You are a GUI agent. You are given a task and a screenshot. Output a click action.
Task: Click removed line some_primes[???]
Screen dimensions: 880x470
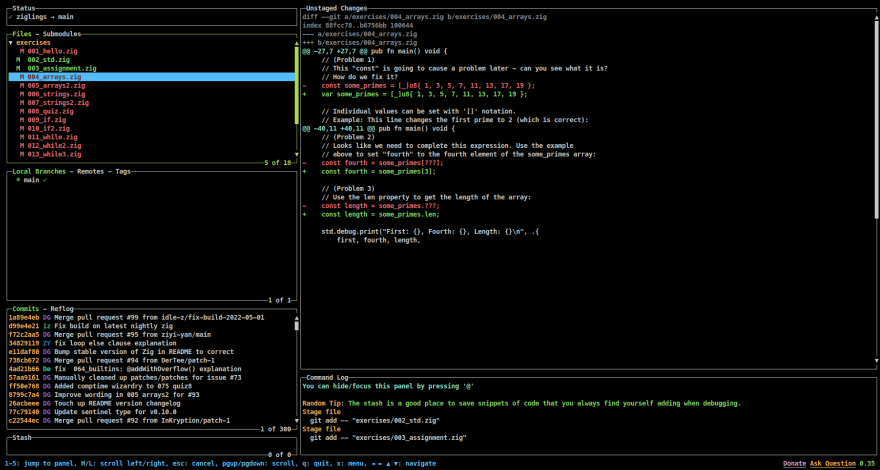pyautogui.click(x=373, y=163)
